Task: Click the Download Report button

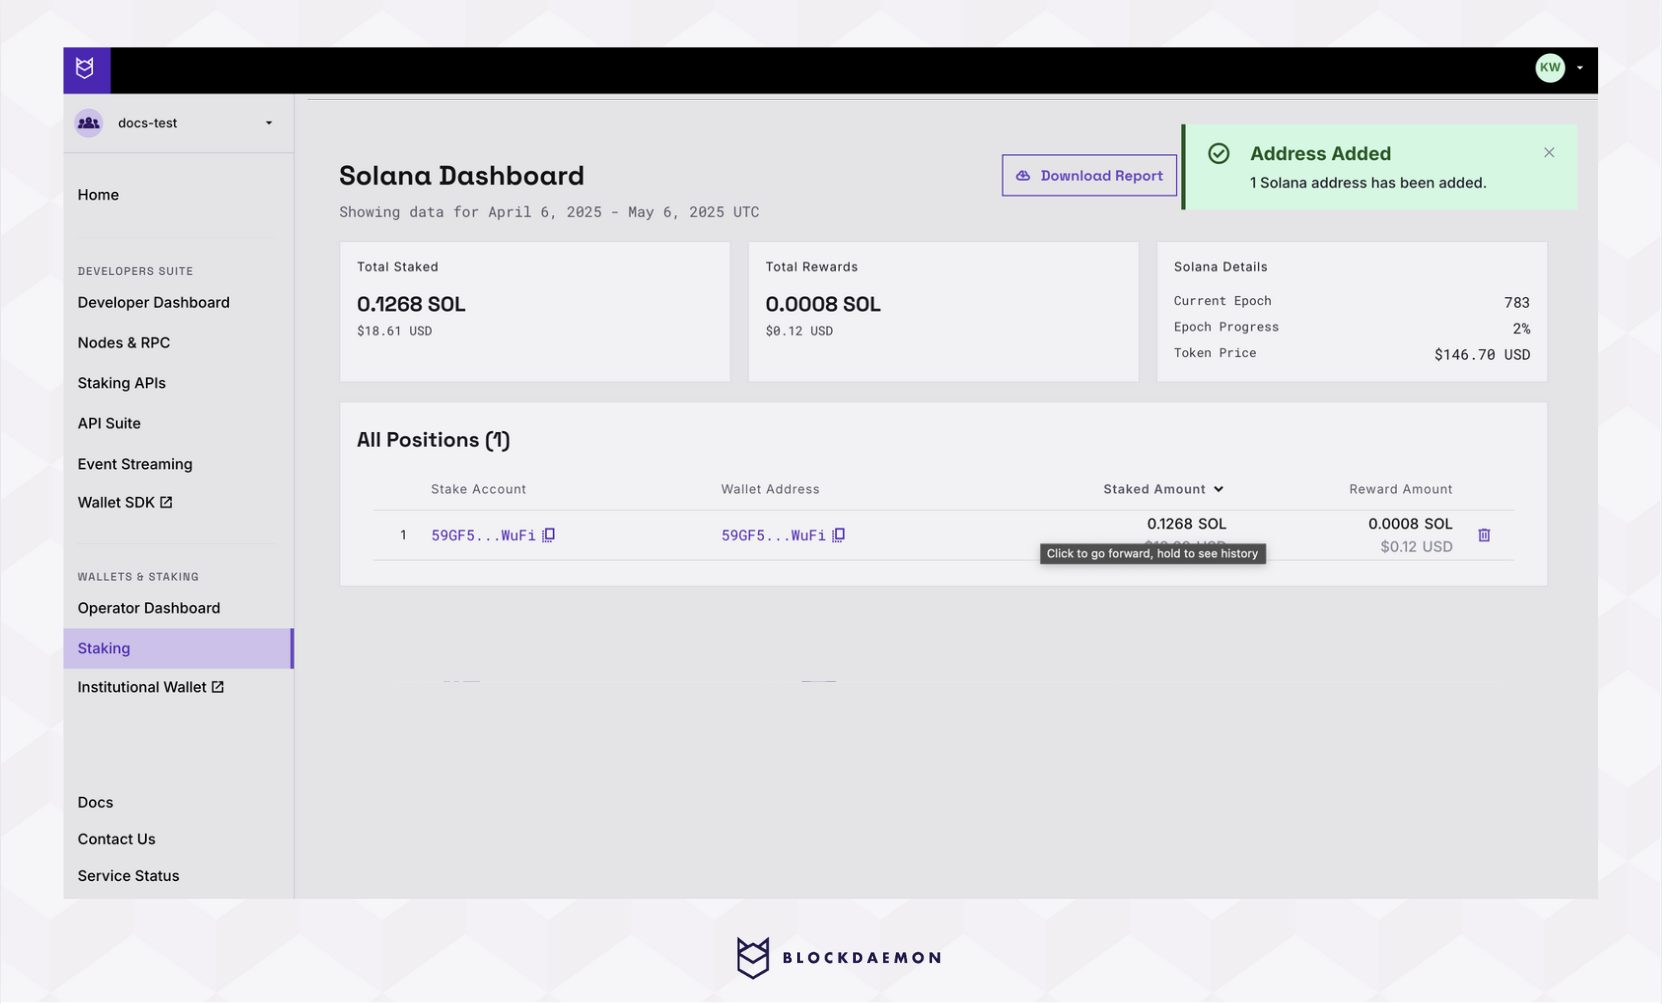Action: (1089, 176)
